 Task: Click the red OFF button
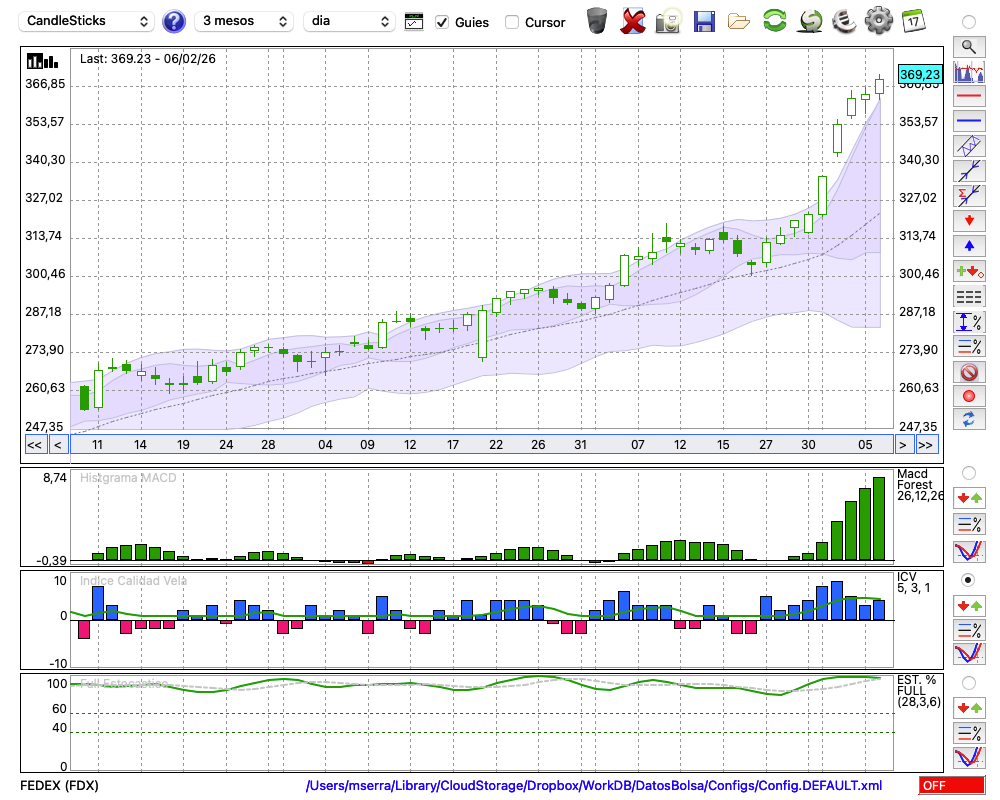pyautogui.click(x=952, y=786)
